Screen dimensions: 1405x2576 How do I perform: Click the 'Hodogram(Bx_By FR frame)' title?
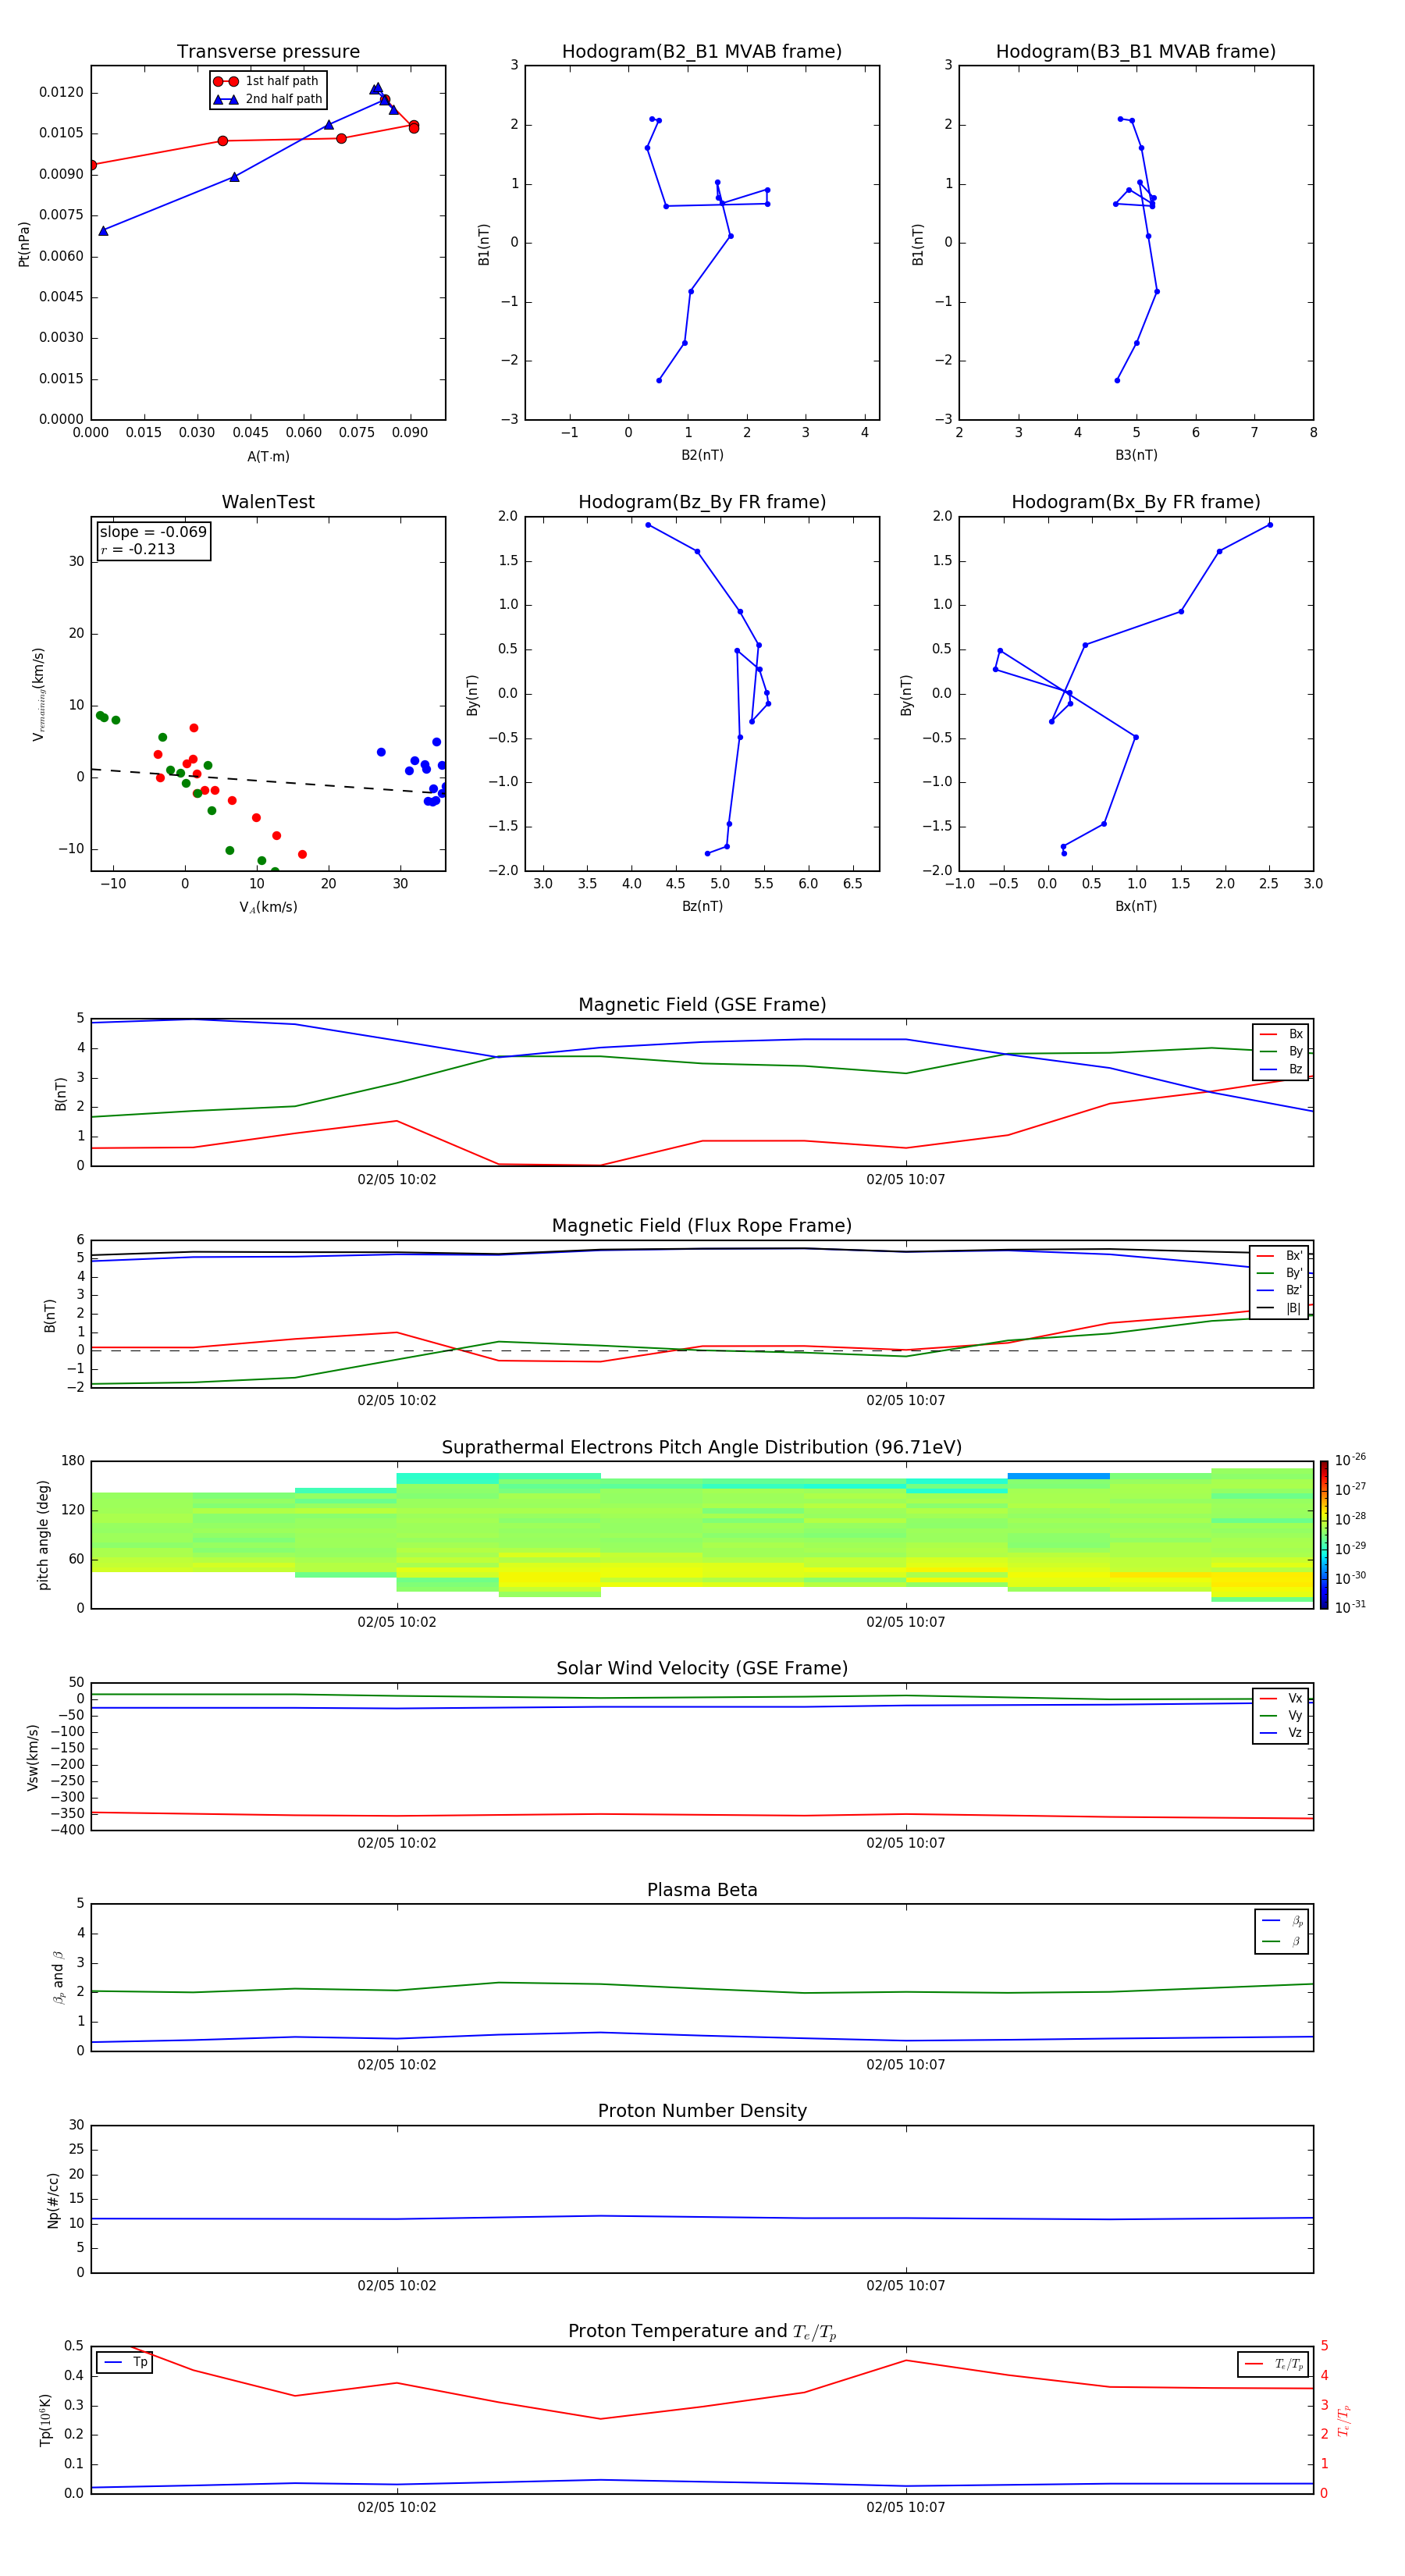pyautogui.click(x=1136, y=502)
